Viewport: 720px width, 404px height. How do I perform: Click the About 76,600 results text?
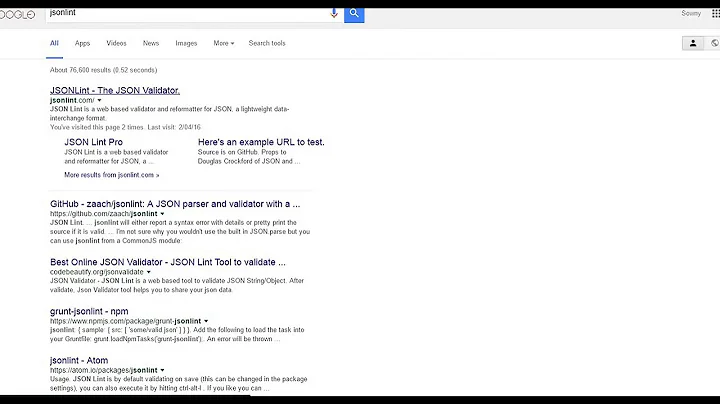(103, 70)
